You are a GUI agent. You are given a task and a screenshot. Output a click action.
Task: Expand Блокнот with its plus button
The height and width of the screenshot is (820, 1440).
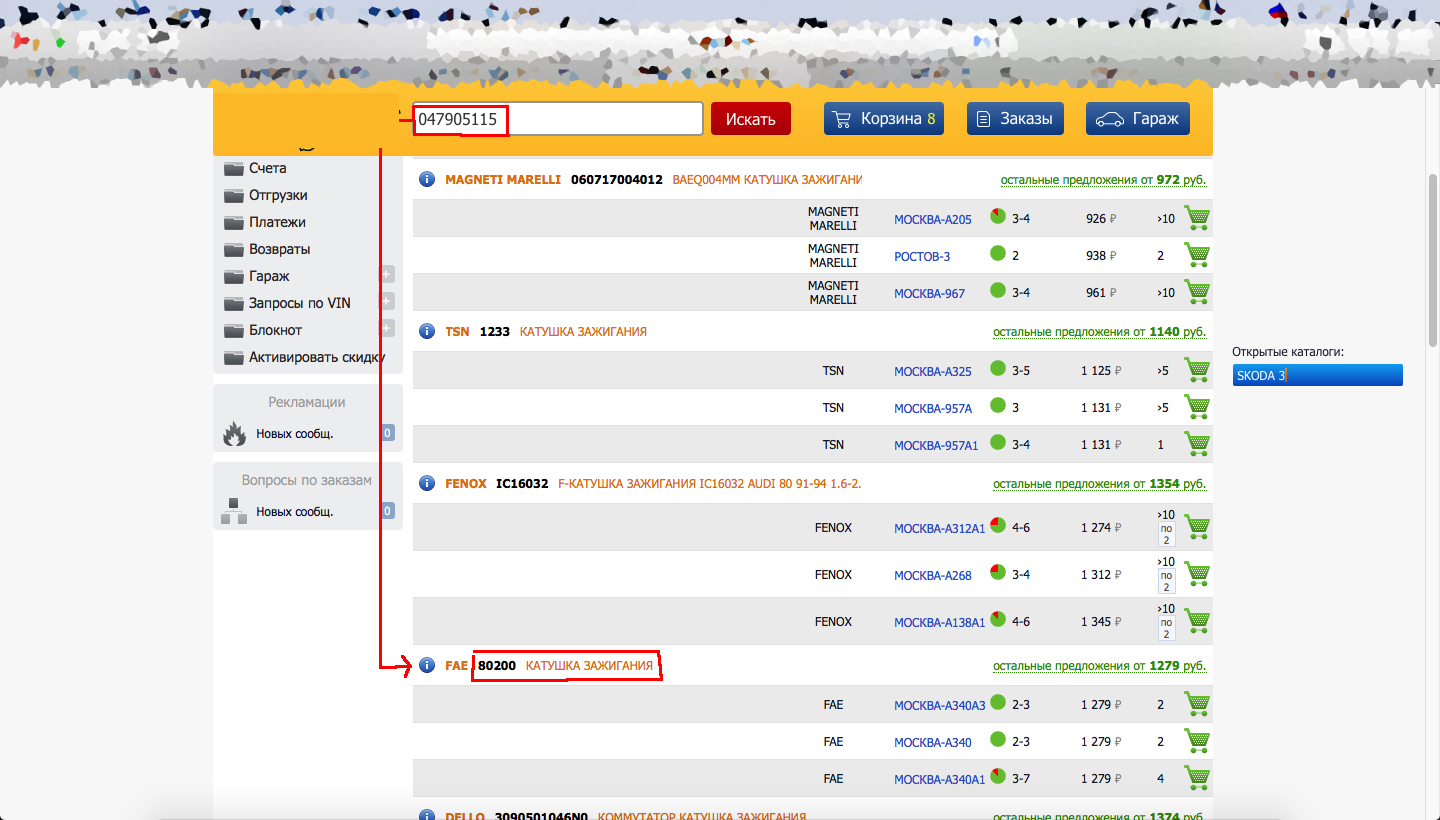tap(387, 329)
